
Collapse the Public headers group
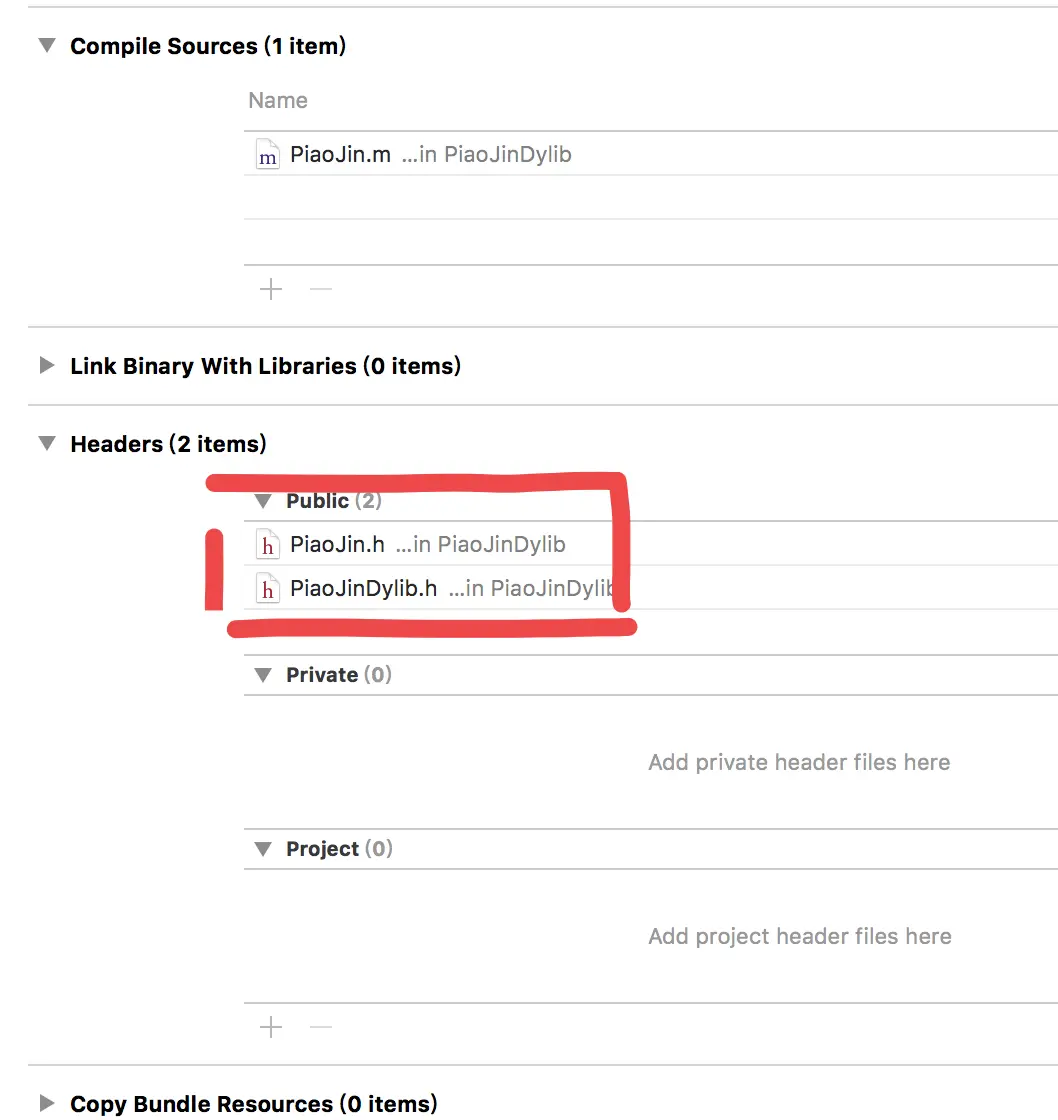263,501
